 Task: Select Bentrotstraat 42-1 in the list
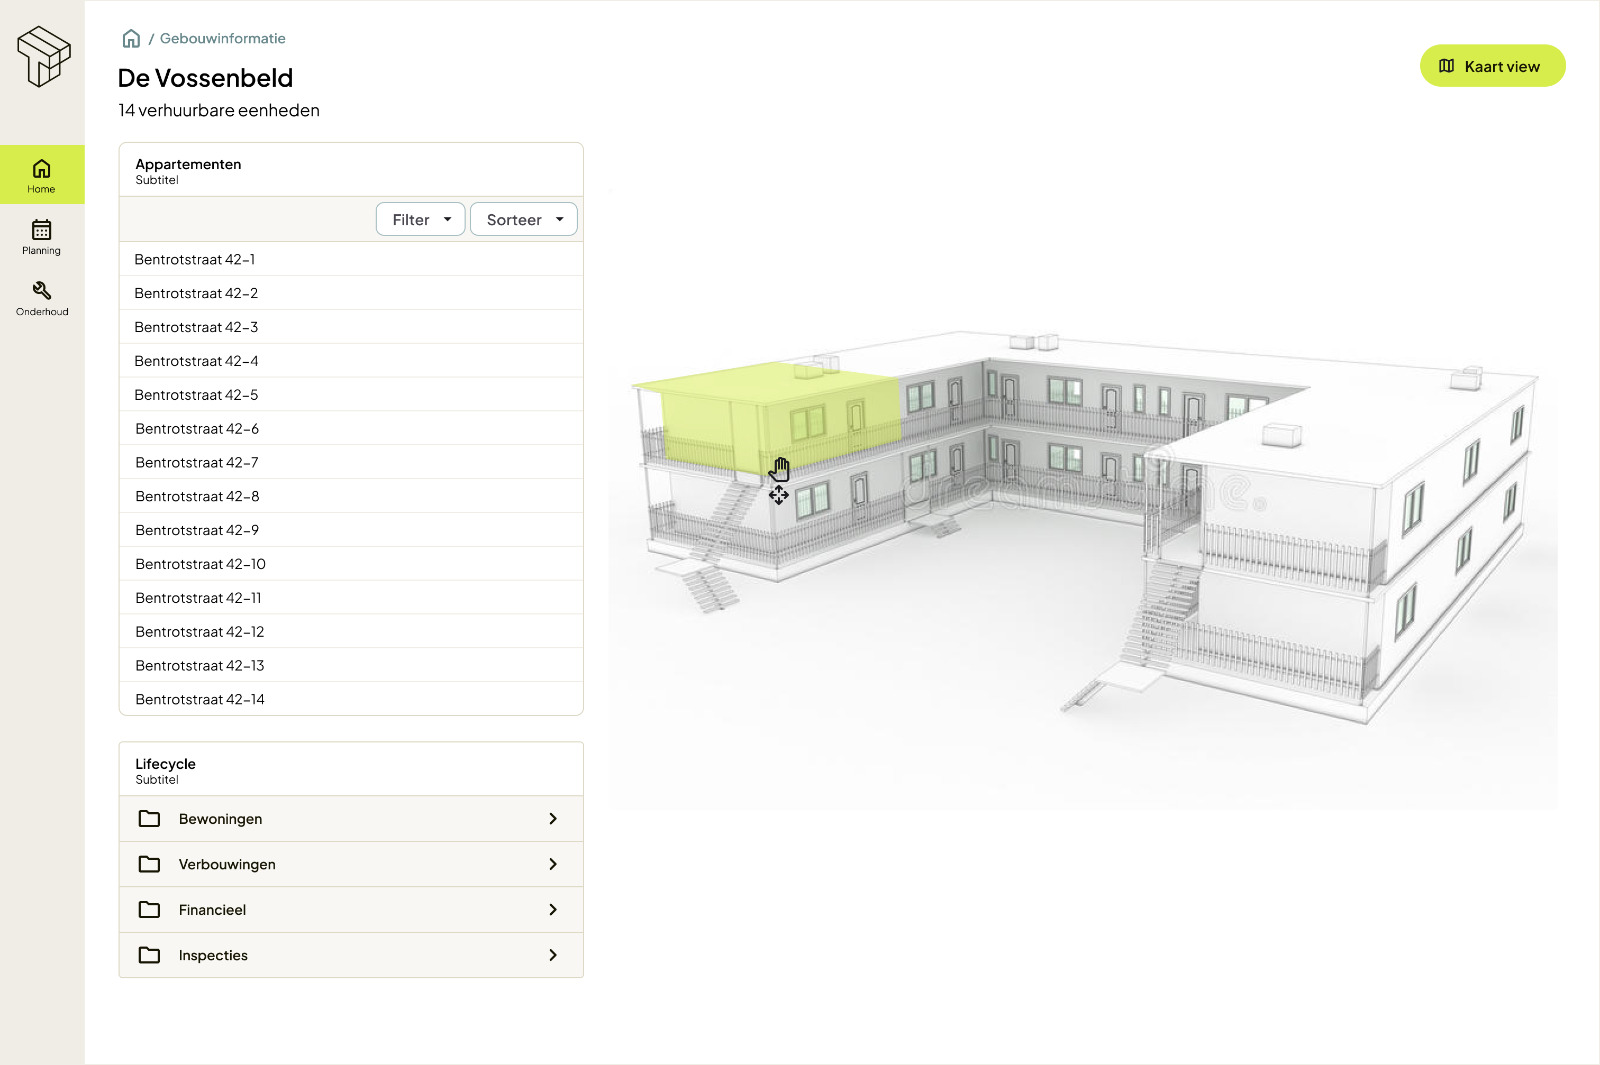pyautogui.click(x=195, y=260)
